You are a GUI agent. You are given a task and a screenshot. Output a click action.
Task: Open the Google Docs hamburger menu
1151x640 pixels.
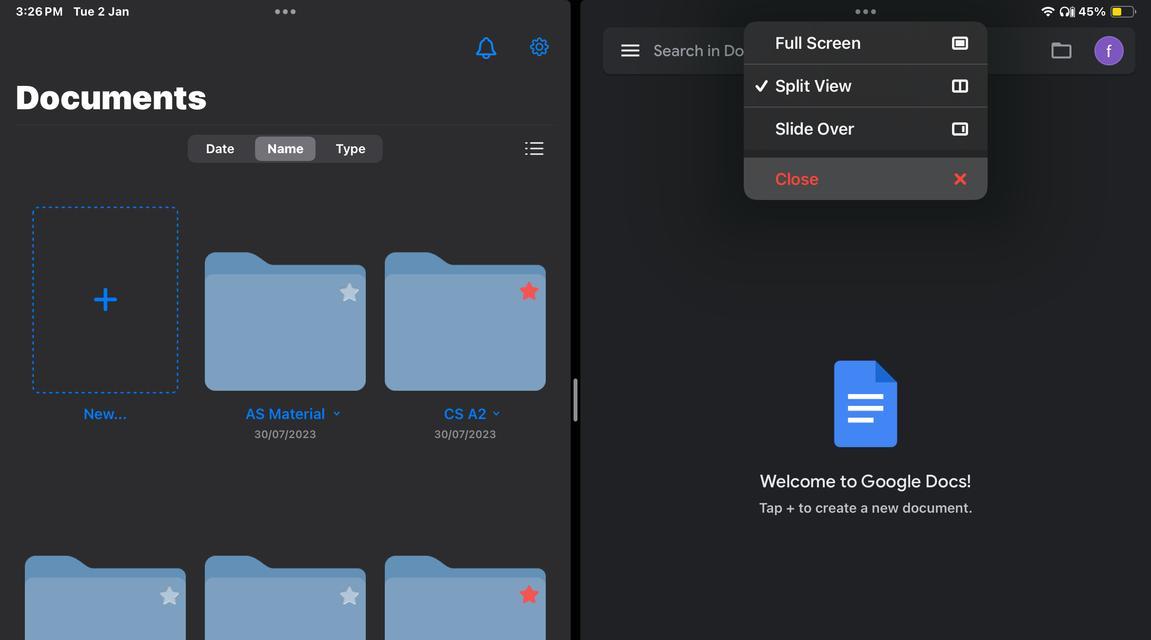click(630, 51)
